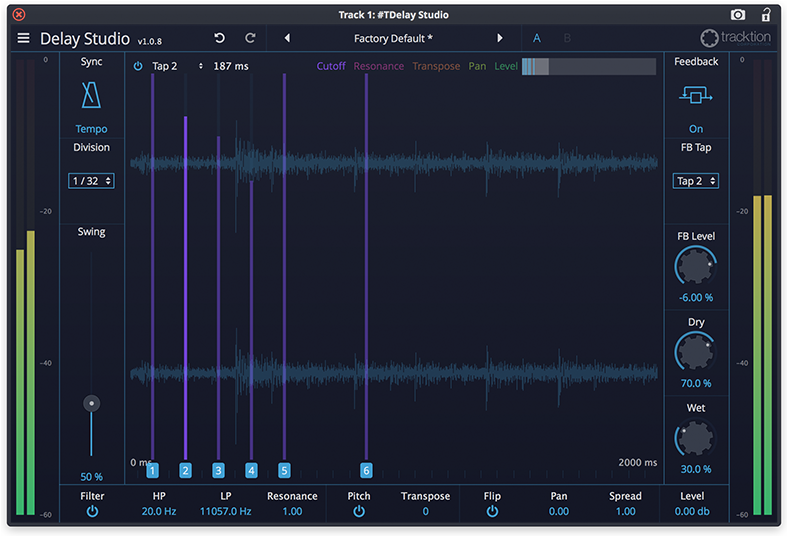
Task: Close the plugin window
Action: tap(19, 15)
